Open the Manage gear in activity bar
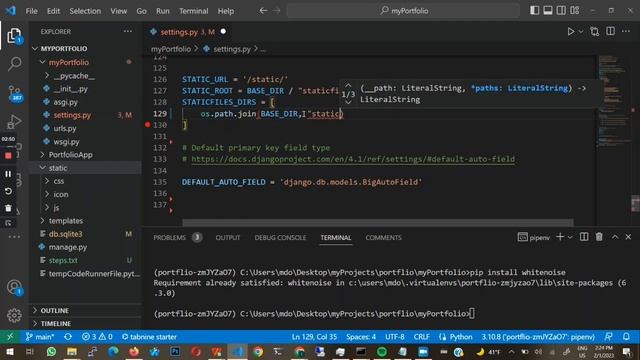Image resolution: width=640 pixels, height=360 pixels. (14, 315)
